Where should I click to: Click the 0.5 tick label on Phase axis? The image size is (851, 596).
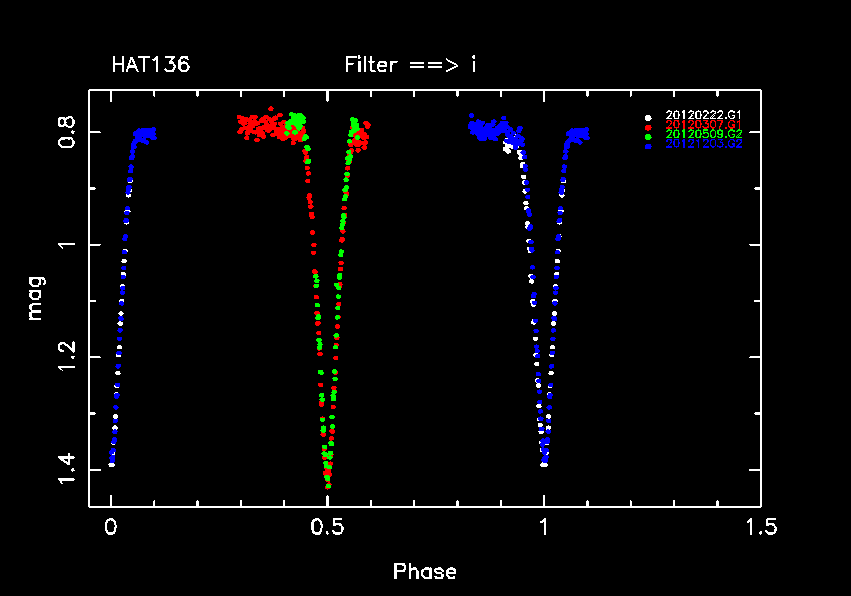click(x=327, y=526)
